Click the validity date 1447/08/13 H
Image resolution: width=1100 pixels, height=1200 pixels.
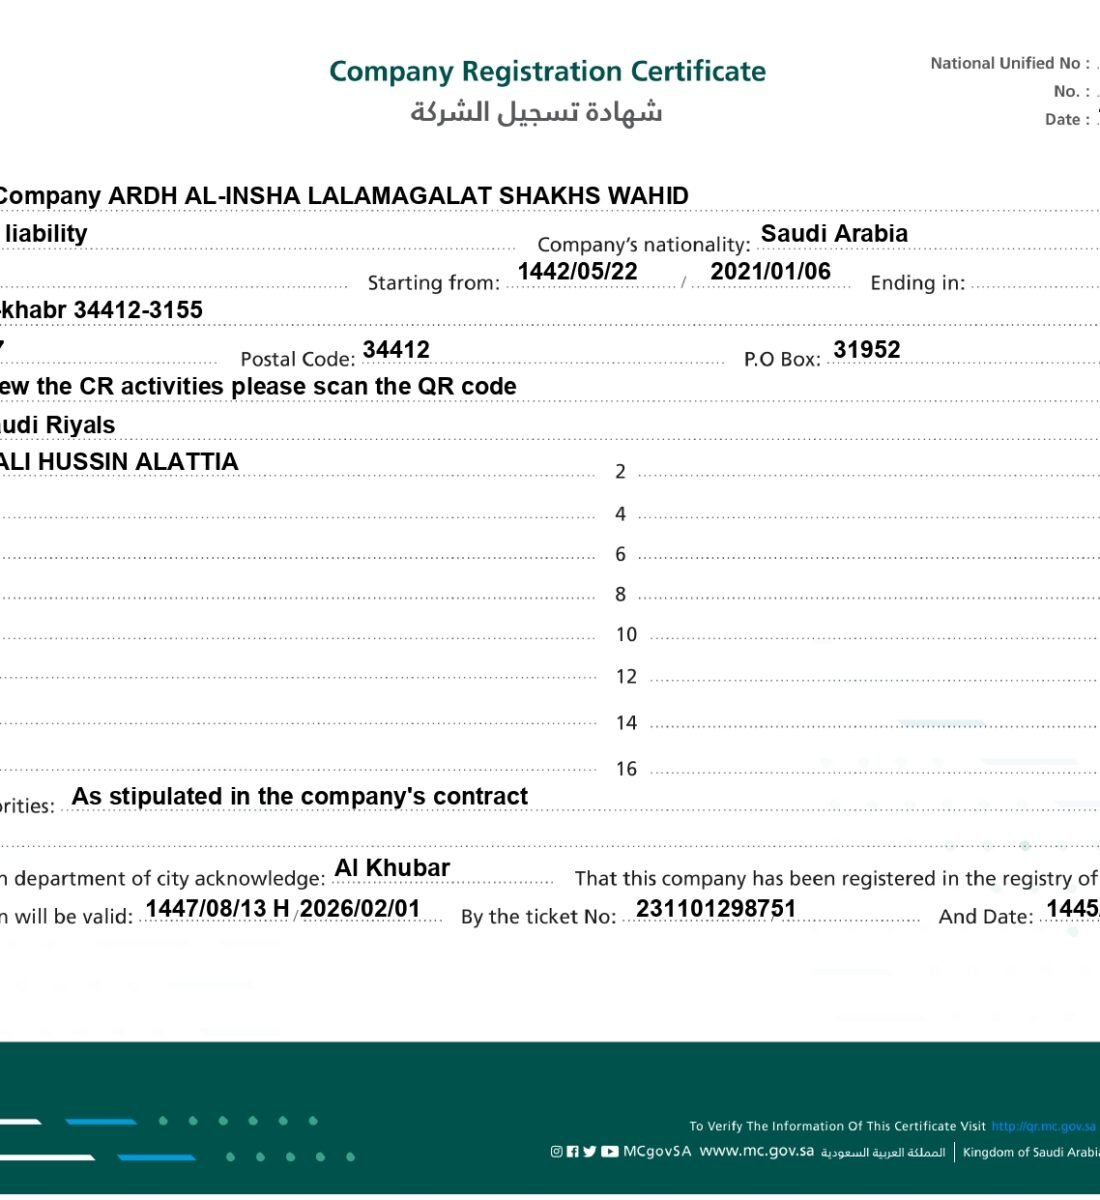tap(218, 909)
